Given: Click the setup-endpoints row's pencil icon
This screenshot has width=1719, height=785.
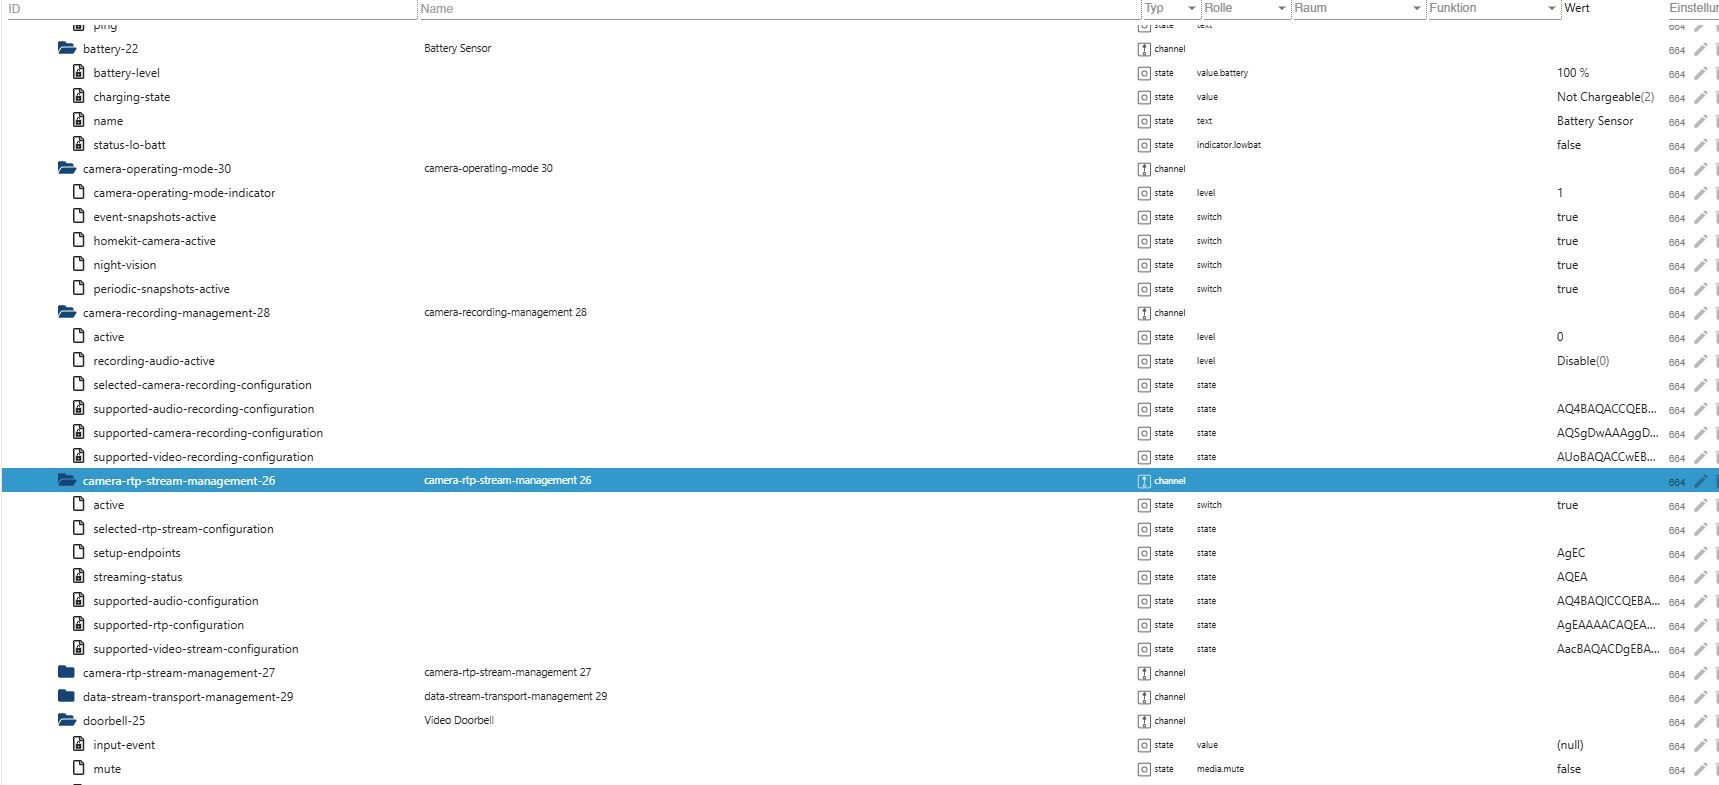Looking at the screenshot, I should point(1700,553).
